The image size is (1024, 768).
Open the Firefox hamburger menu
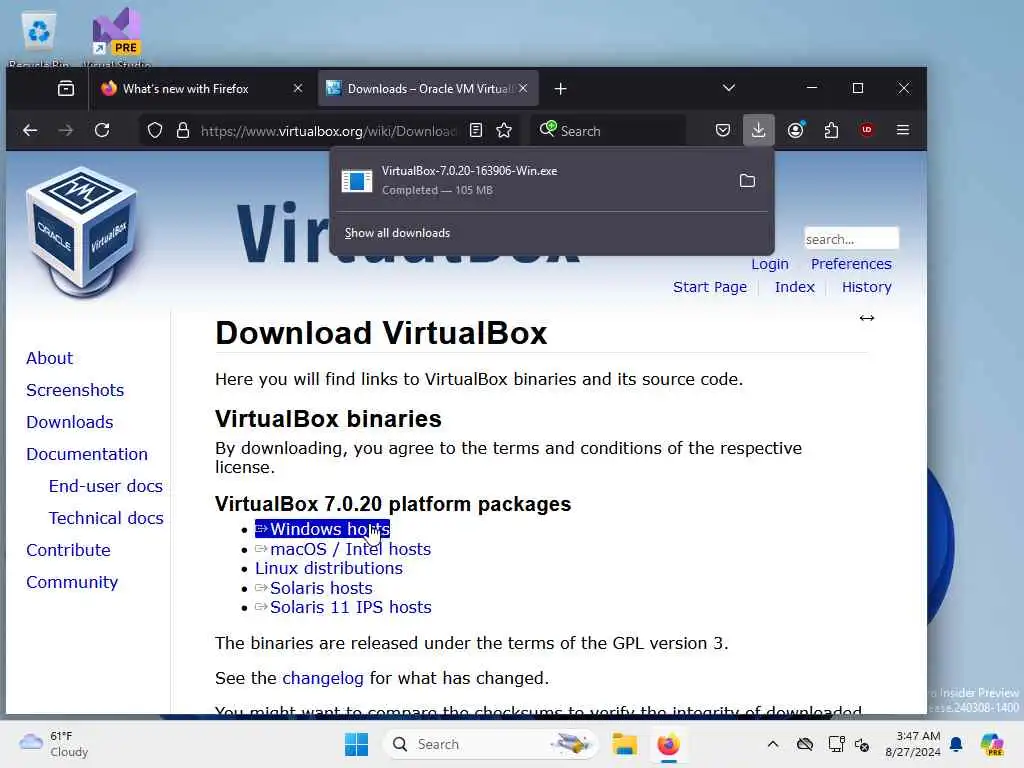pos(903,130)
